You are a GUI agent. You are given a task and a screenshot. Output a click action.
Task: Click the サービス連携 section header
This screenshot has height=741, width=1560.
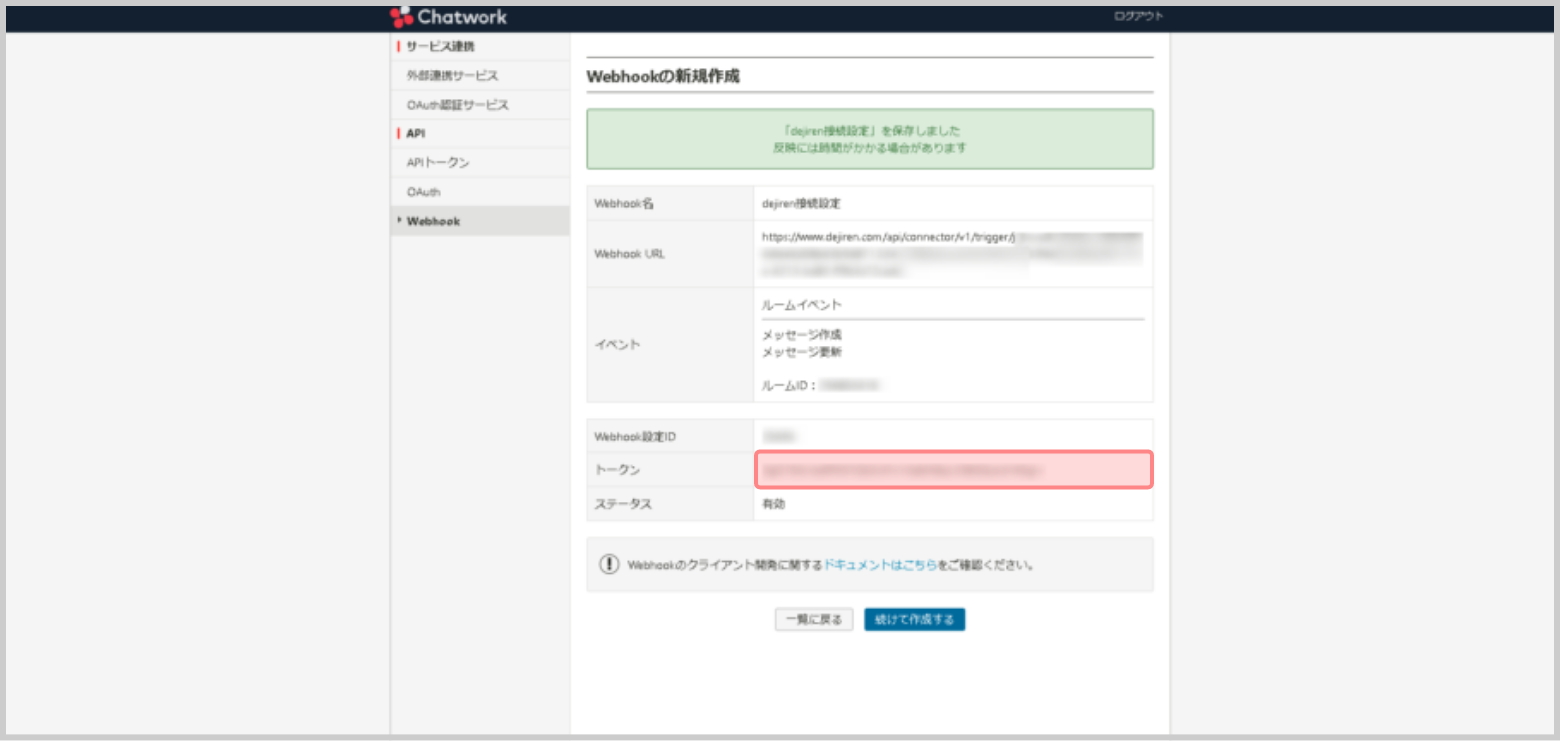[x=440, y=46]
